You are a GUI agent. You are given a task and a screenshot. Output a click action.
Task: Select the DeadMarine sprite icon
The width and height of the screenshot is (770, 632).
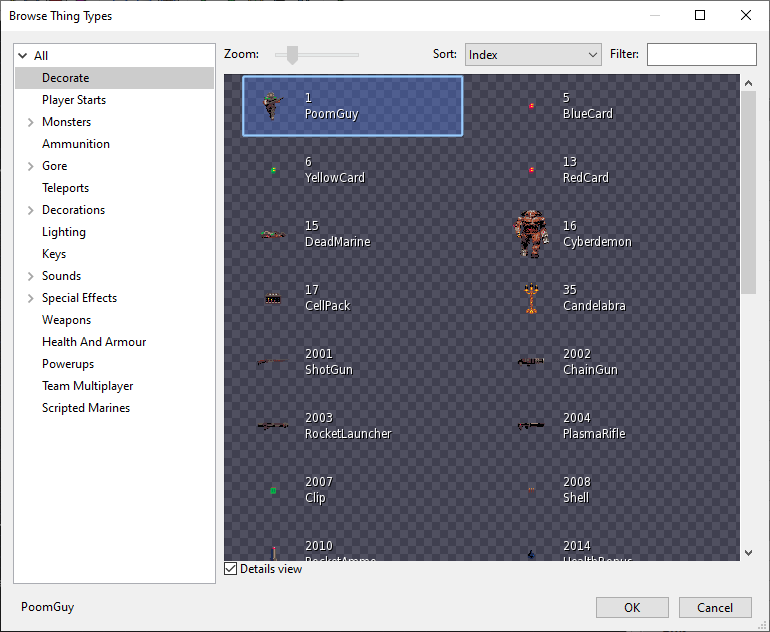273,234
